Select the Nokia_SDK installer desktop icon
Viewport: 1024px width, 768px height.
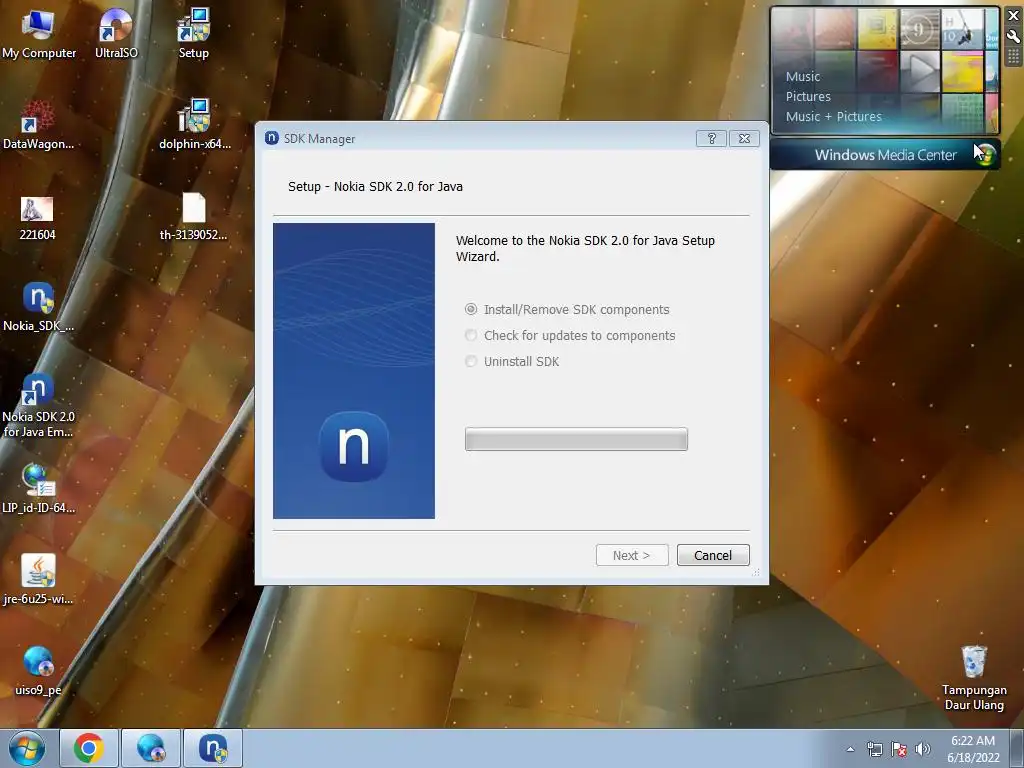[x=38, y=307]
